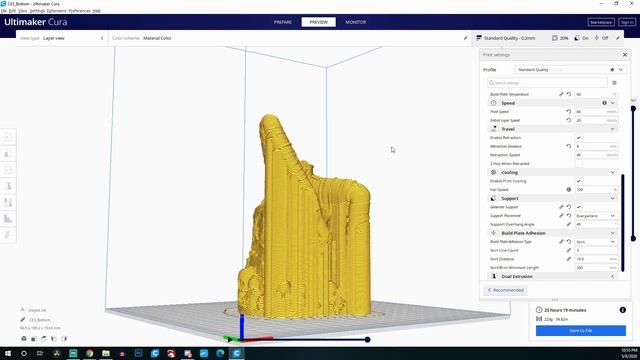
Task: Click the Search settings field
Action: coord(547,83)
